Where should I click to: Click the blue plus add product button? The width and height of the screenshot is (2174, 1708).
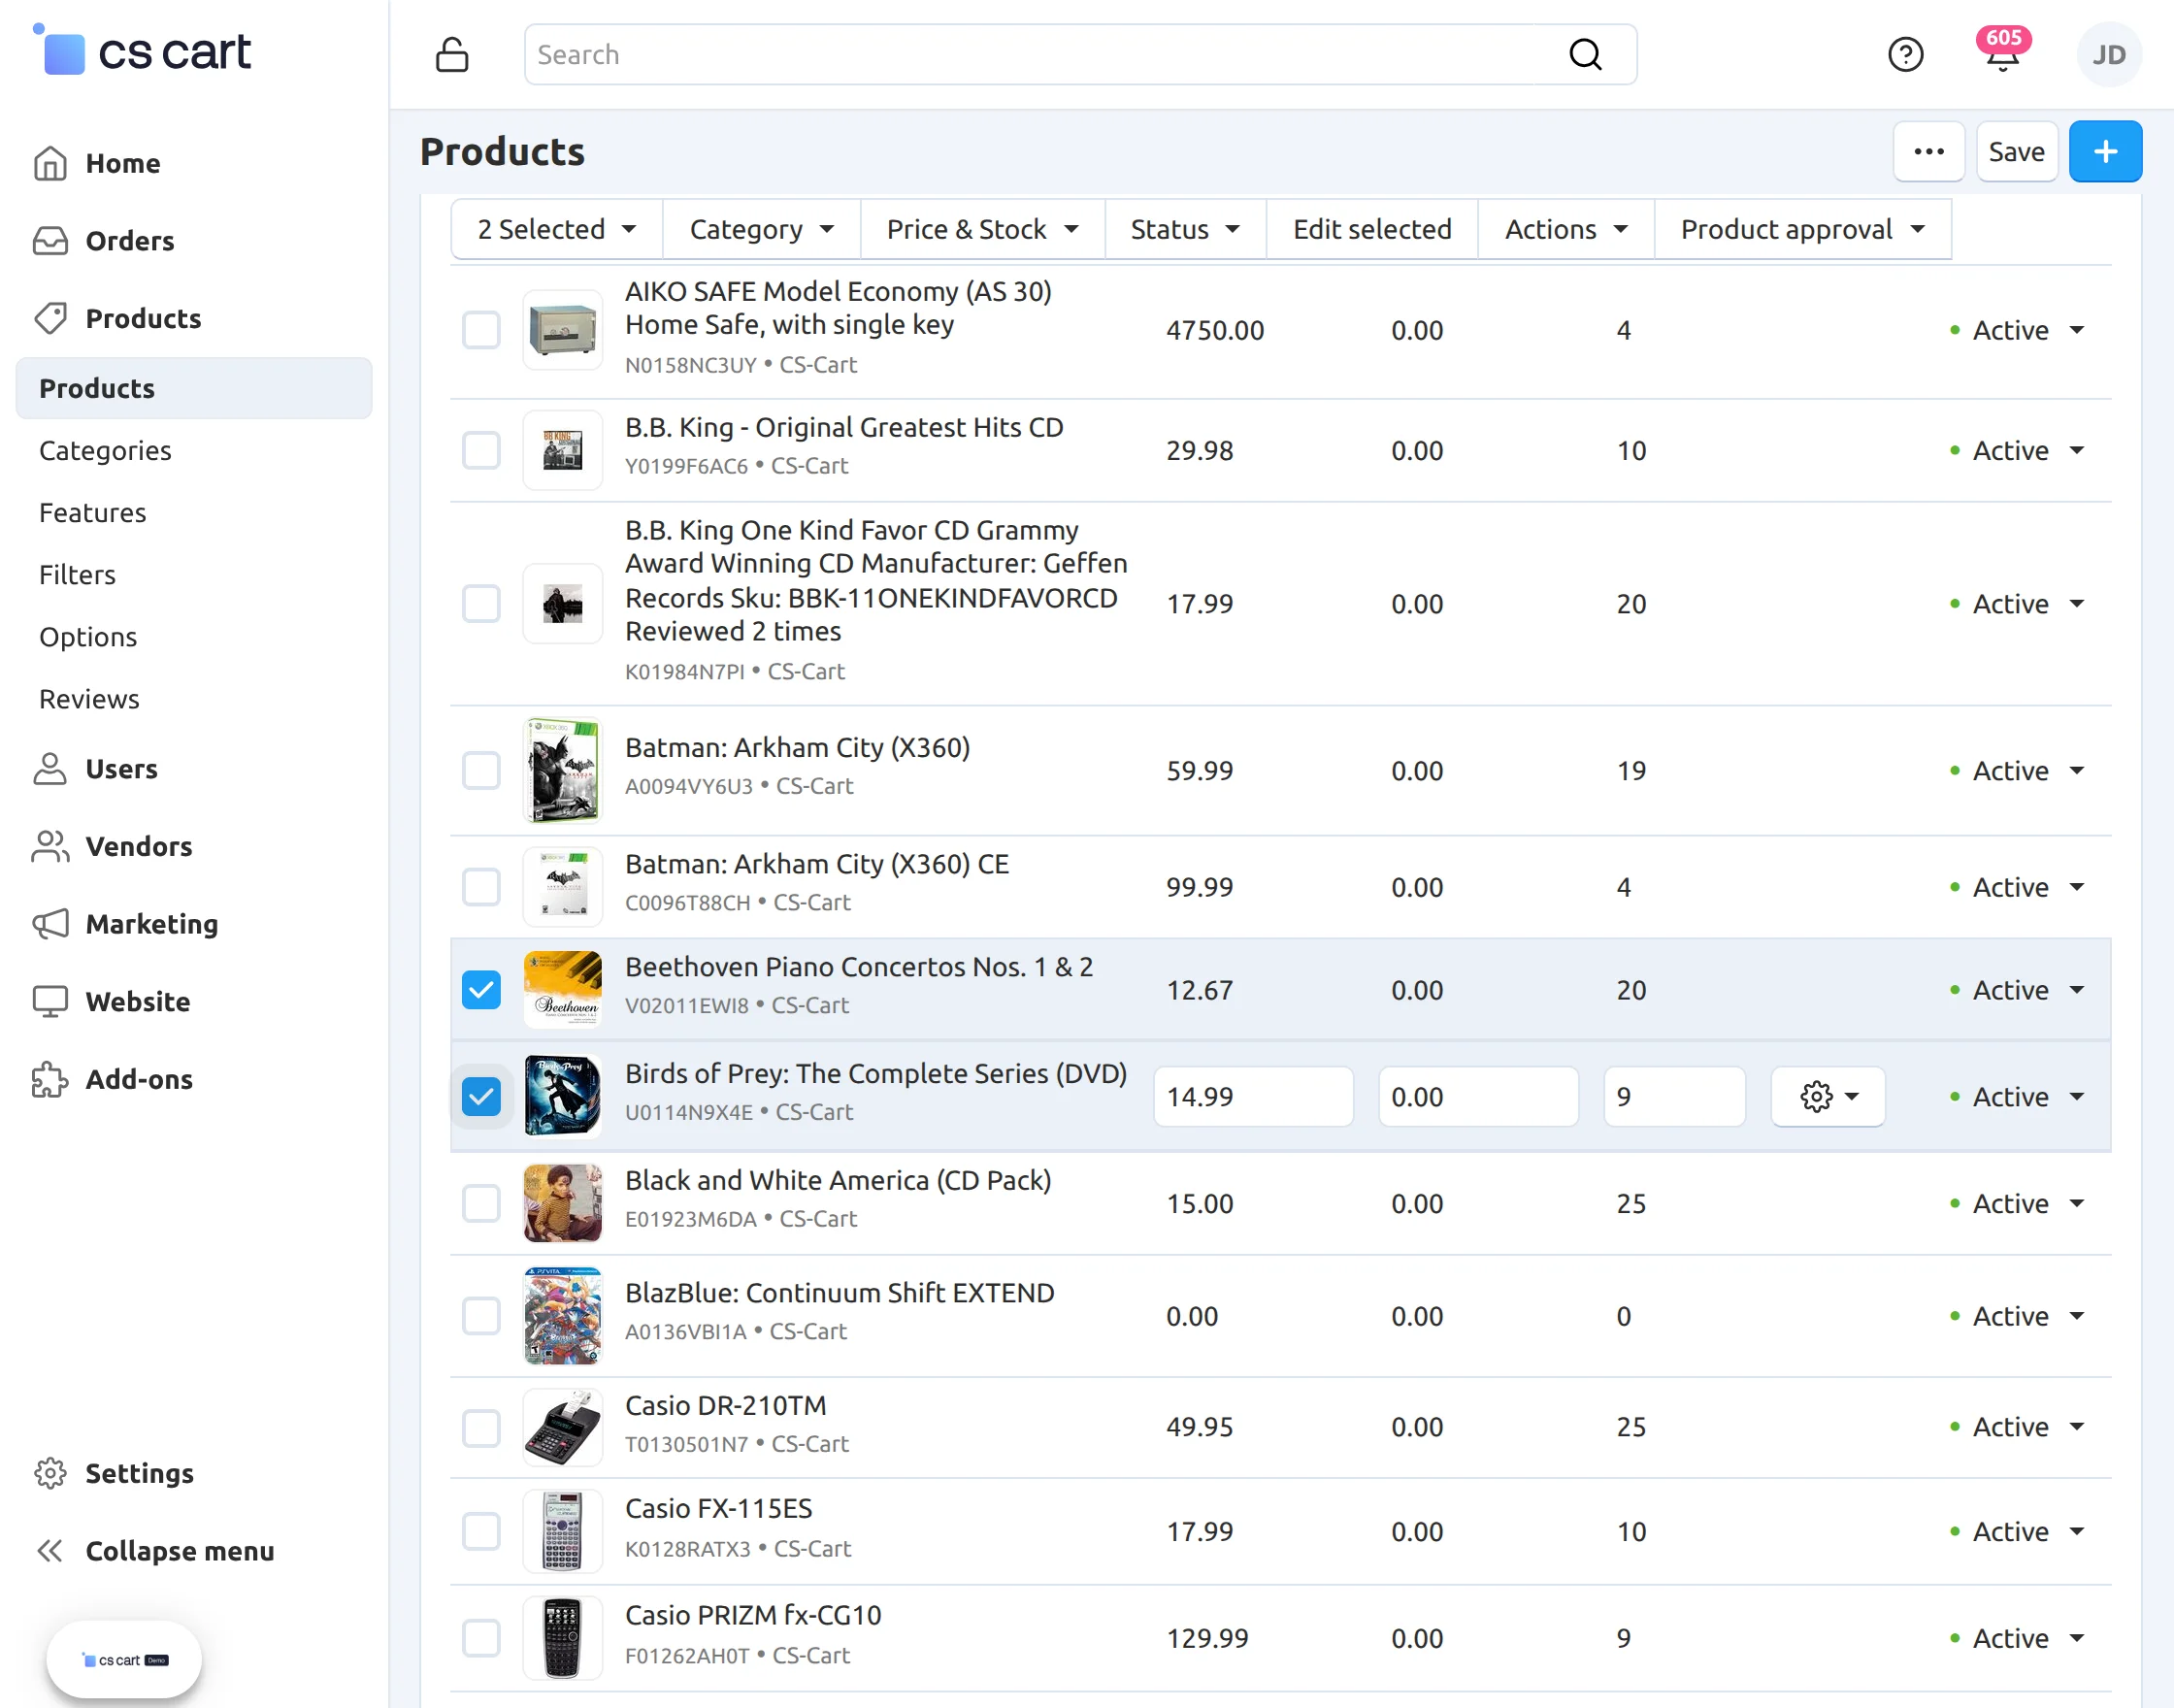click(2105, 152)
